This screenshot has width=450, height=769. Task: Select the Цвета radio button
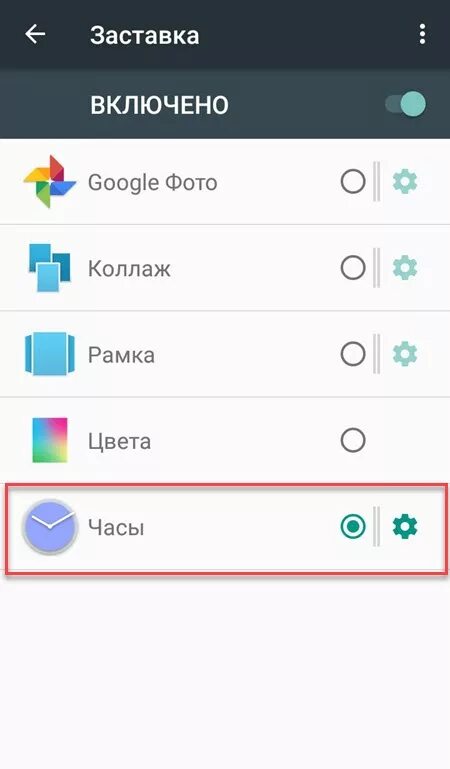tap(353, 440)
